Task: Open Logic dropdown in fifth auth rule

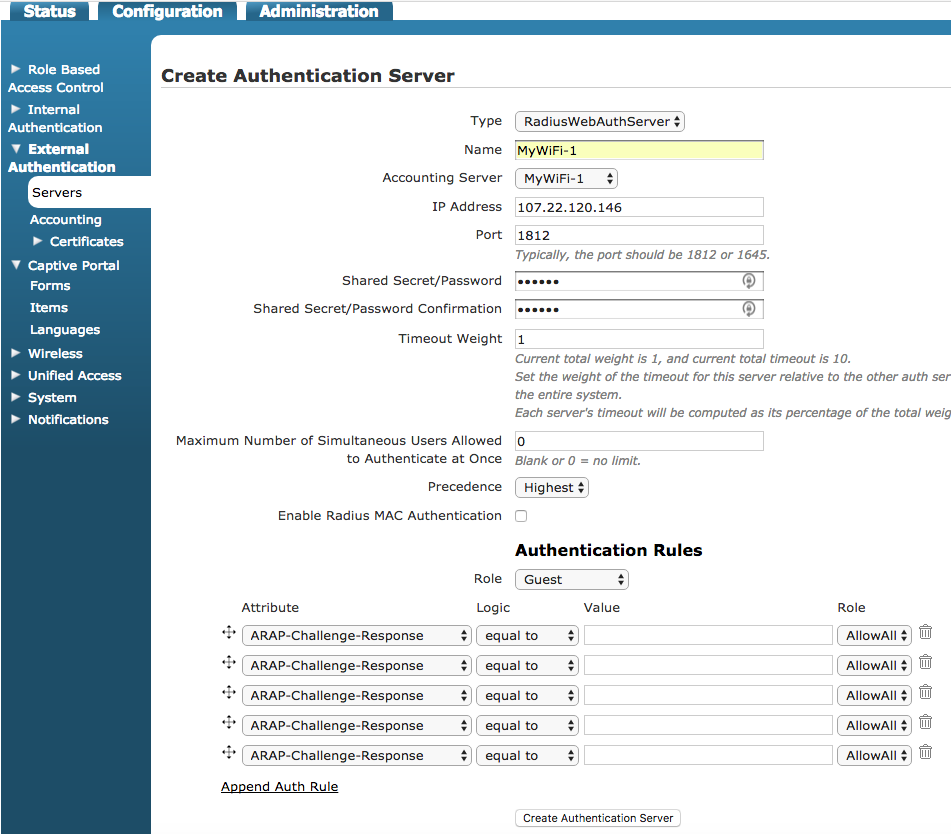Action: (527, 756)
